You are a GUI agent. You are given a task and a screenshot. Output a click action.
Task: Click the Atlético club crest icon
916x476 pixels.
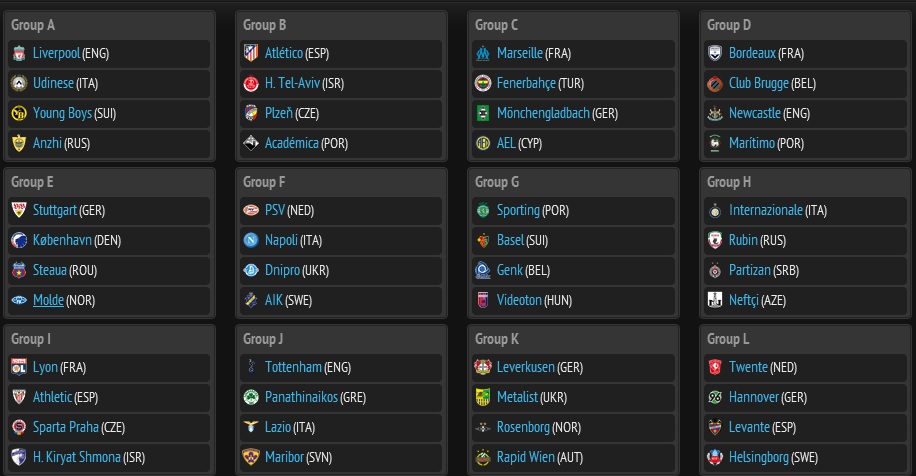251,54
